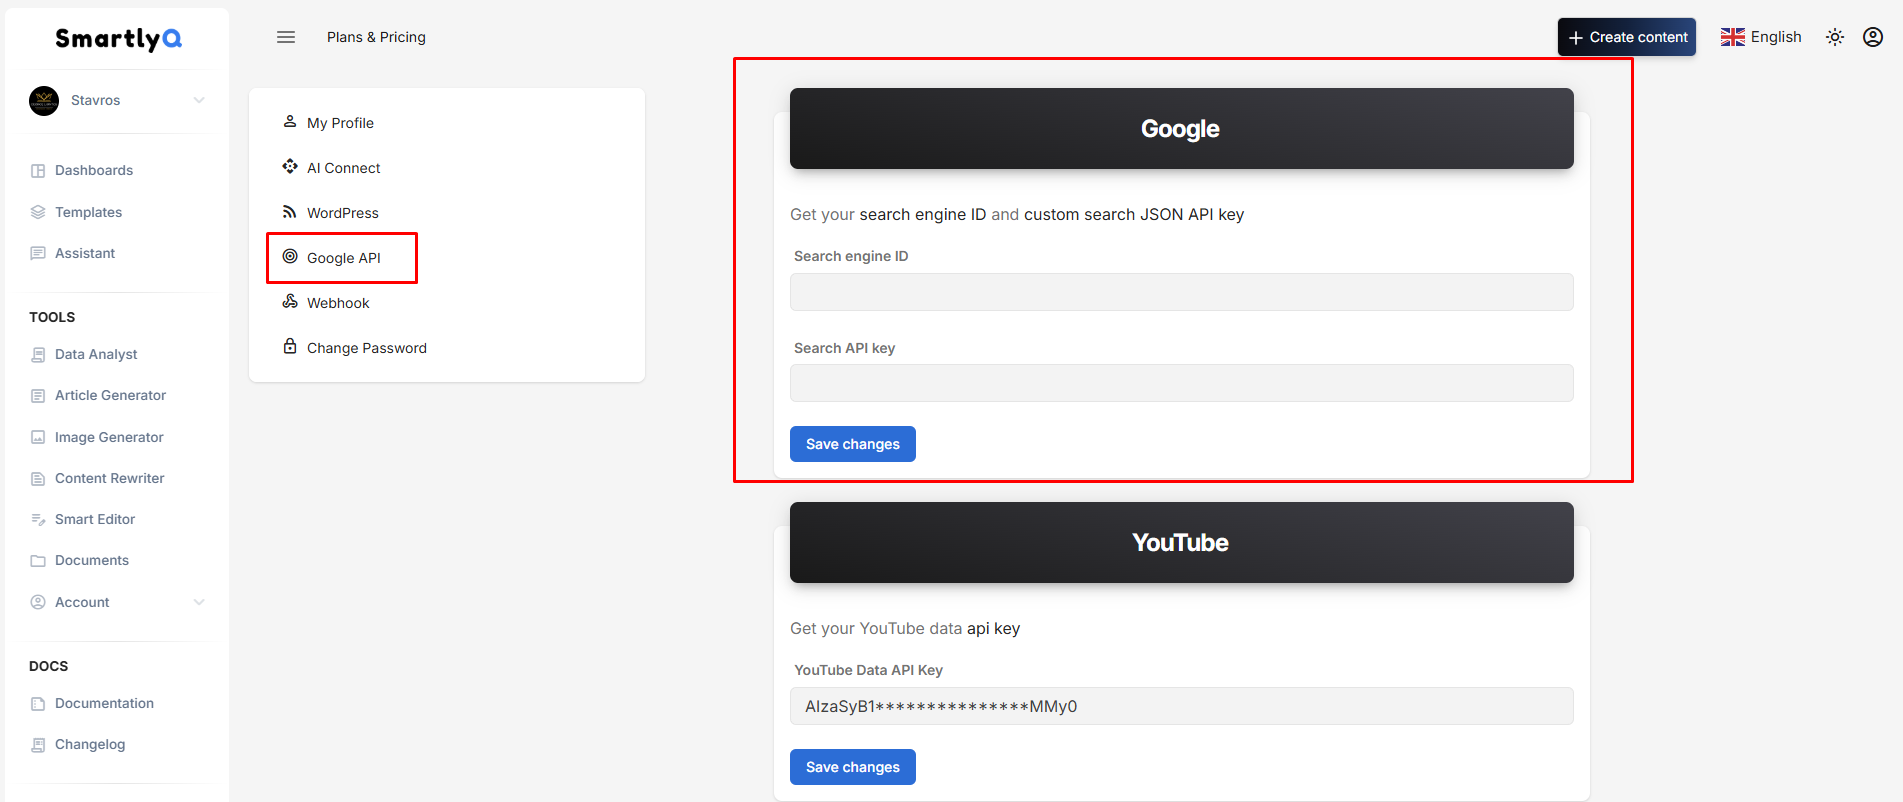This screenshot has width=1903, height=802.
Task: Follow the YouTube api key link
Action: coord(993,629)
